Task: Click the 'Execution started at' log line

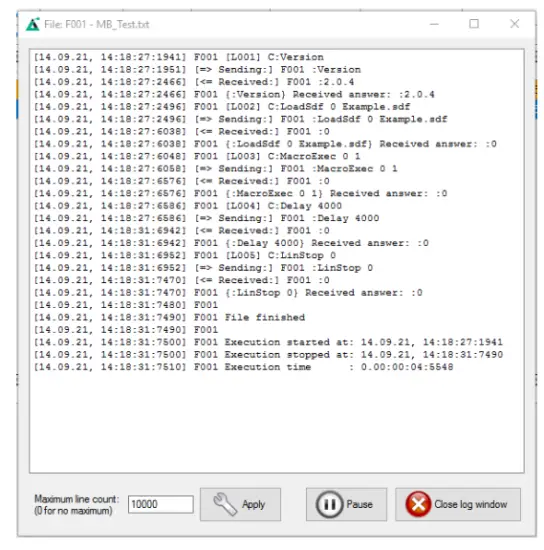Action: tap(268, 342)
